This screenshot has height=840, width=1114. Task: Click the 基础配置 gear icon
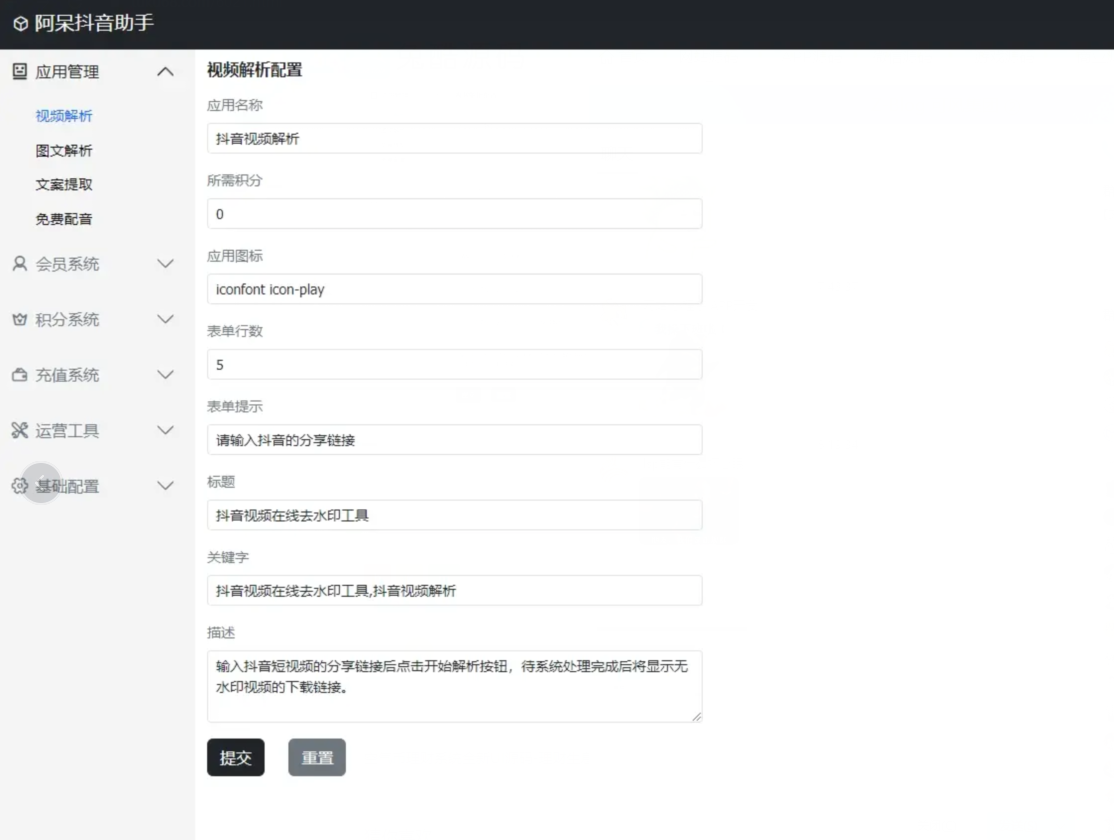[x=19, y=486]
